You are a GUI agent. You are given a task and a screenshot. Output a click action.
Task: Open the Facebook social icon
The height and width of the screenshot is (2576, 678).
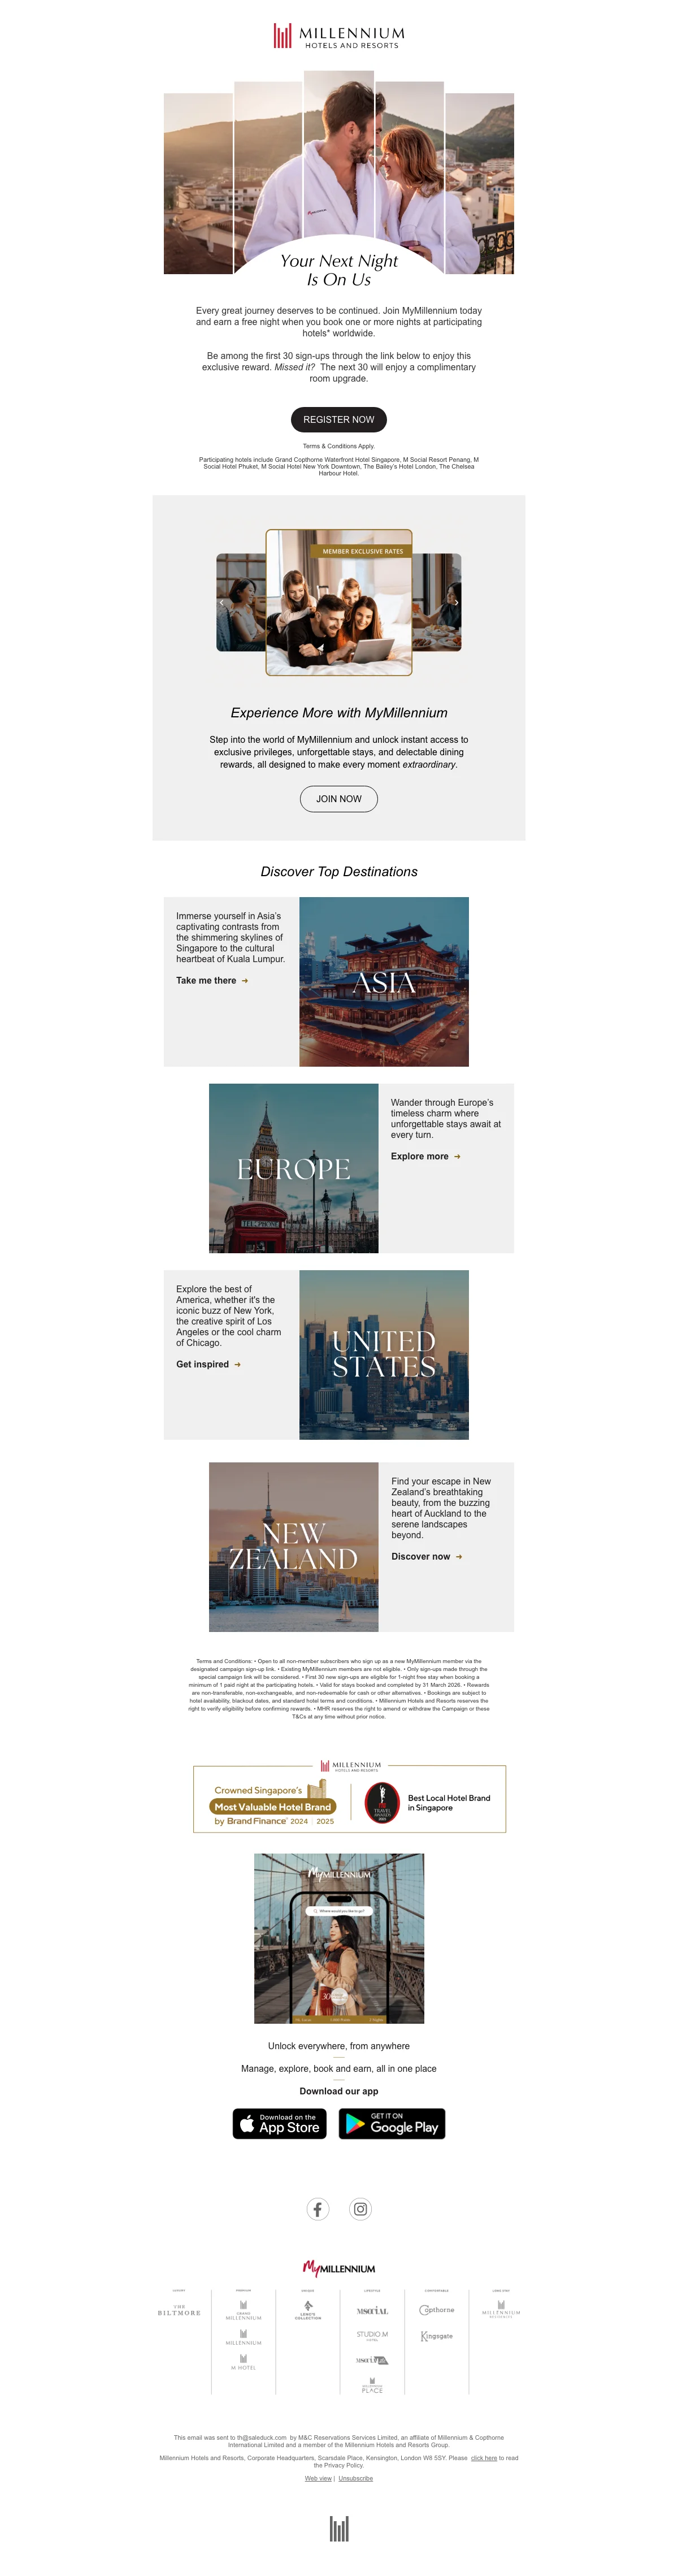tap(317, 2209)
